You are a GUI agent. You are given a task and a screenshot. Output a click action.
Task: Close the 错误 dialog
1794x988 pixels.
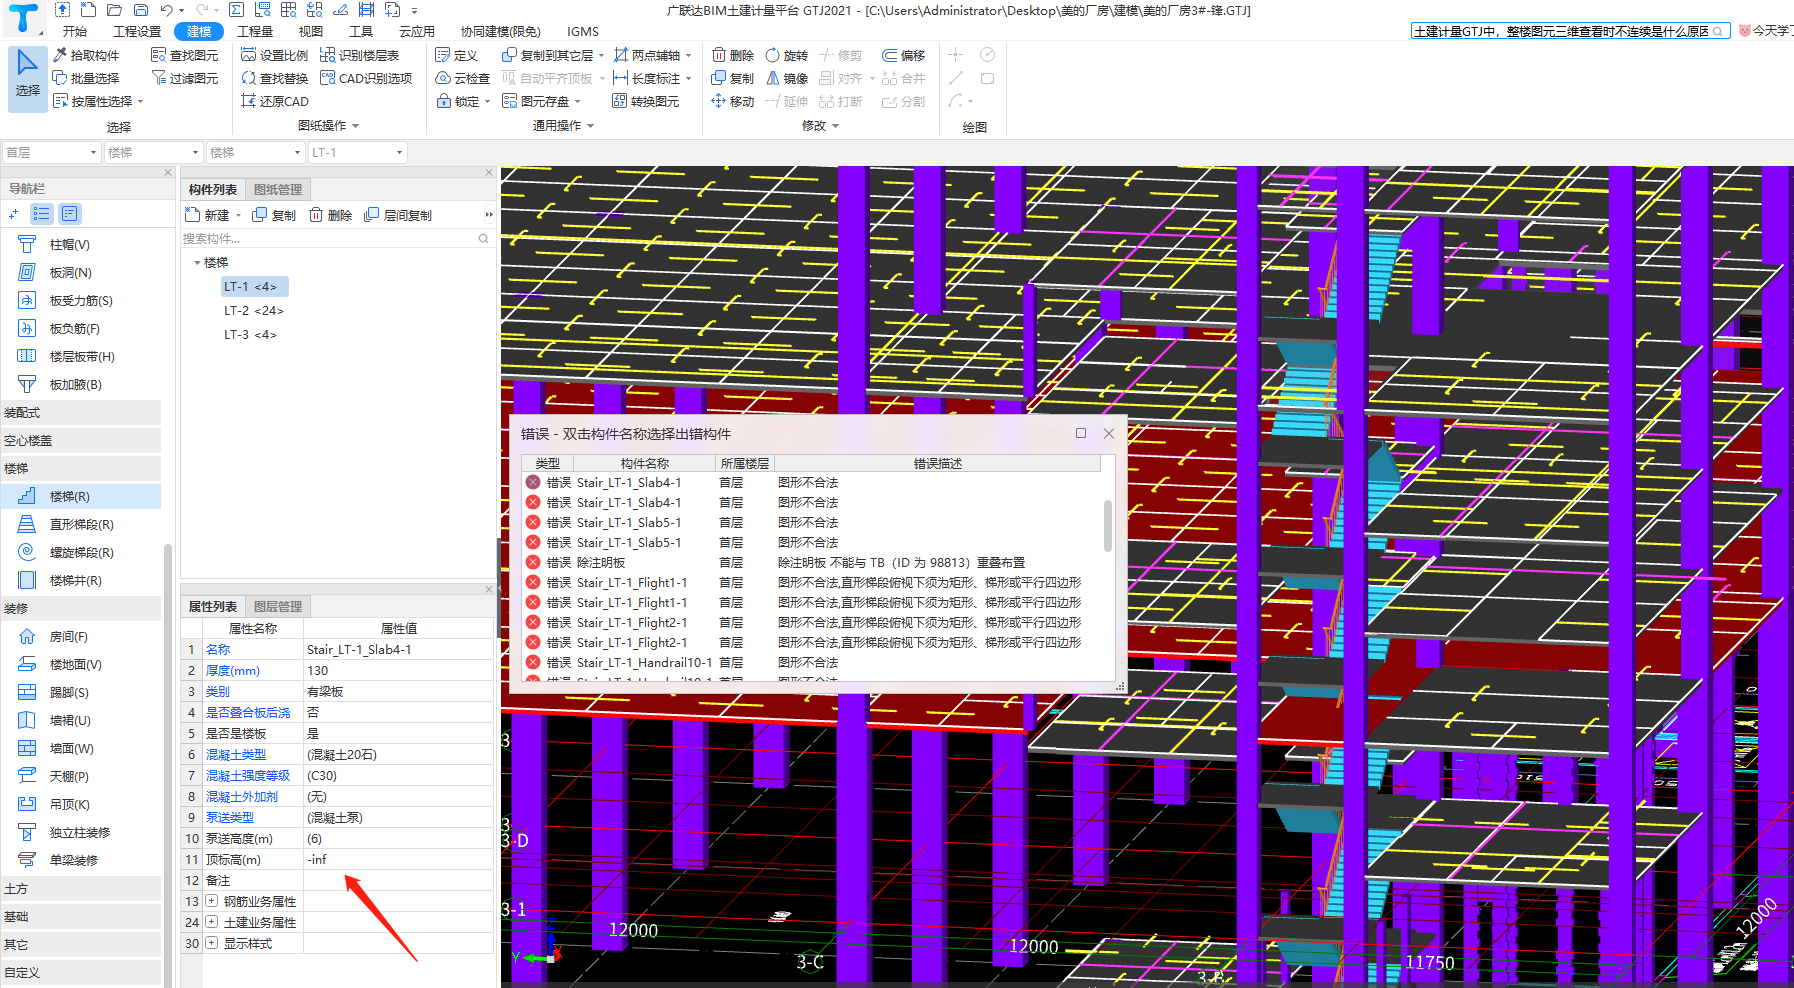point(1109,433)
